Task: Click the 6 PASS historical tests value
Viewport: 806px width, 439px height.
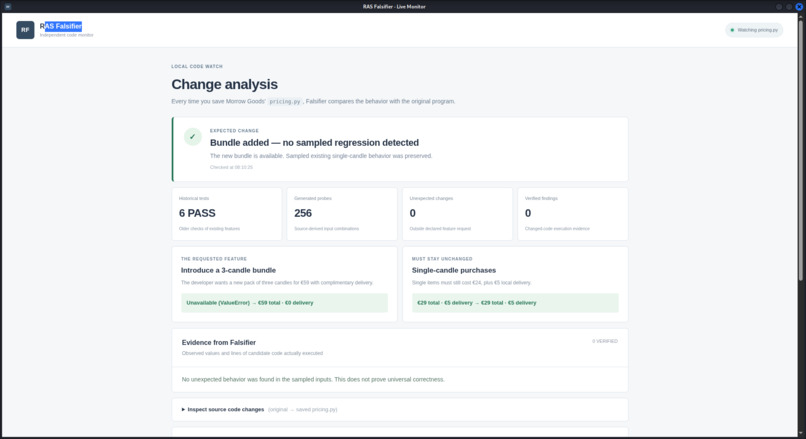Action: 197,213
